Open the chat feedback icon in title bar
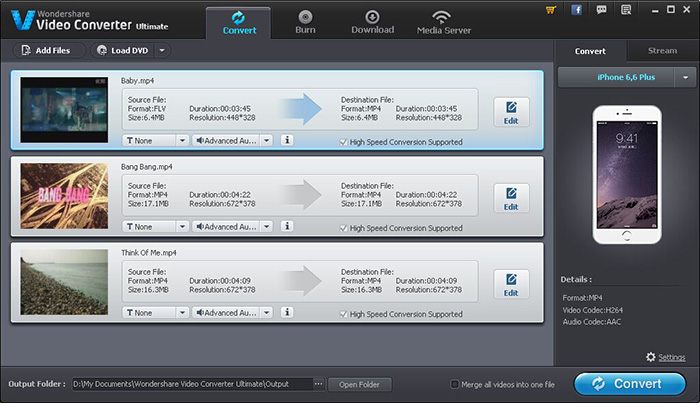Viewport: 700px width, 403px height. click(x=601, y=10)
